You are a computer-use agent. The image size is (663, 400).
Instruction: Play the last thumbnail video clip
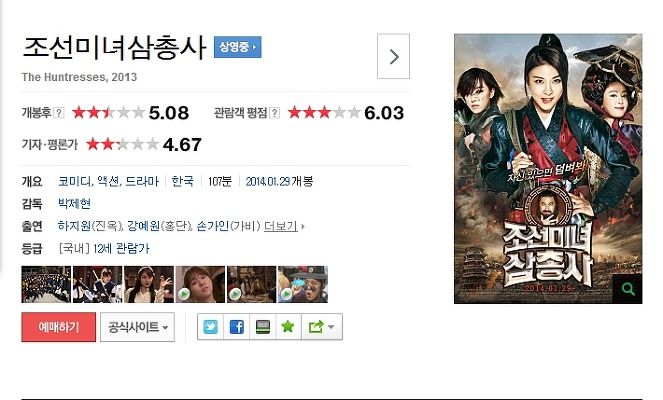pyautogui.click(x=303, y=284)
